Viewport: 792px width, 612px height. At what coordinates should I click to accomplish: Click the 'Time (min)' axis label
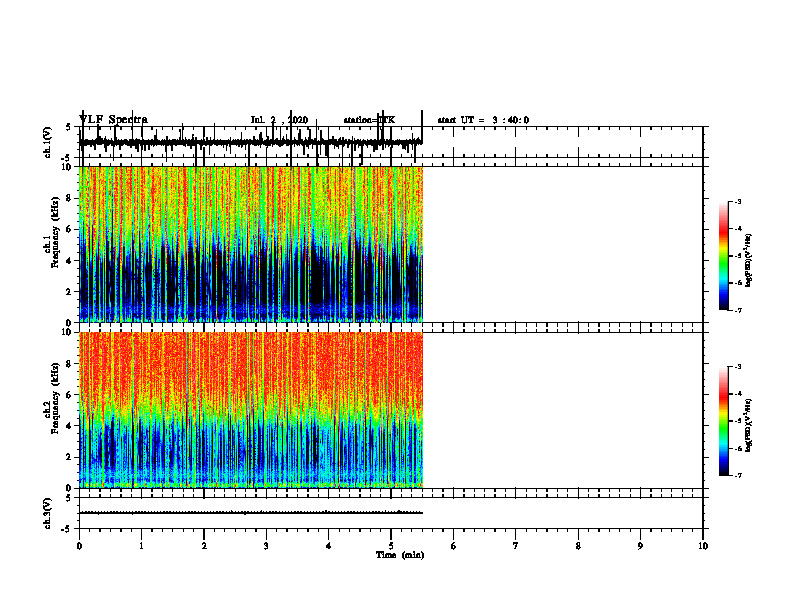pyautogui.click(x=400, y=554)
